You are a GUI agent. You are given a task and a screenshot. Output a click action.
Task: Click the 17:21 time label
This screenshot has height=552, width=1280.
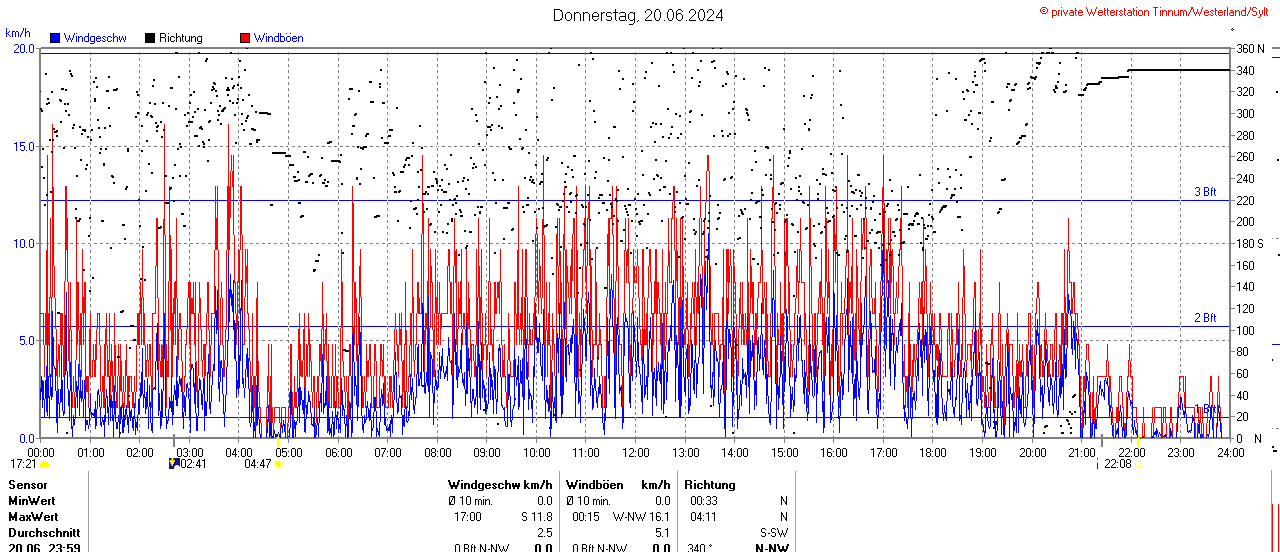pos(24,464)
